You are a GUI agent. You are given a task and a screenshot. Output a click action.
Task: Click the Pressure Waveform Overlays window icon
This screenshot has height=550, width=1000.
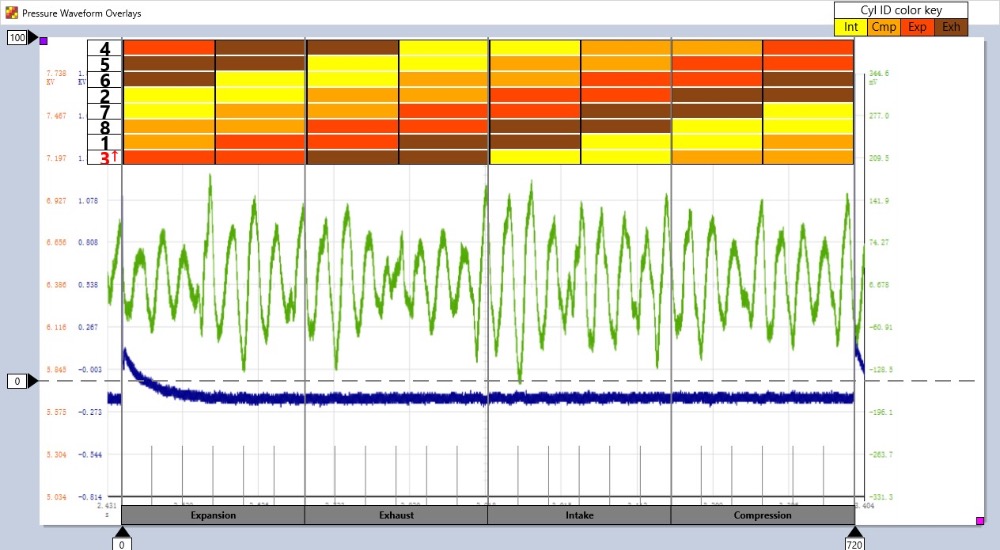coord(11,13)
